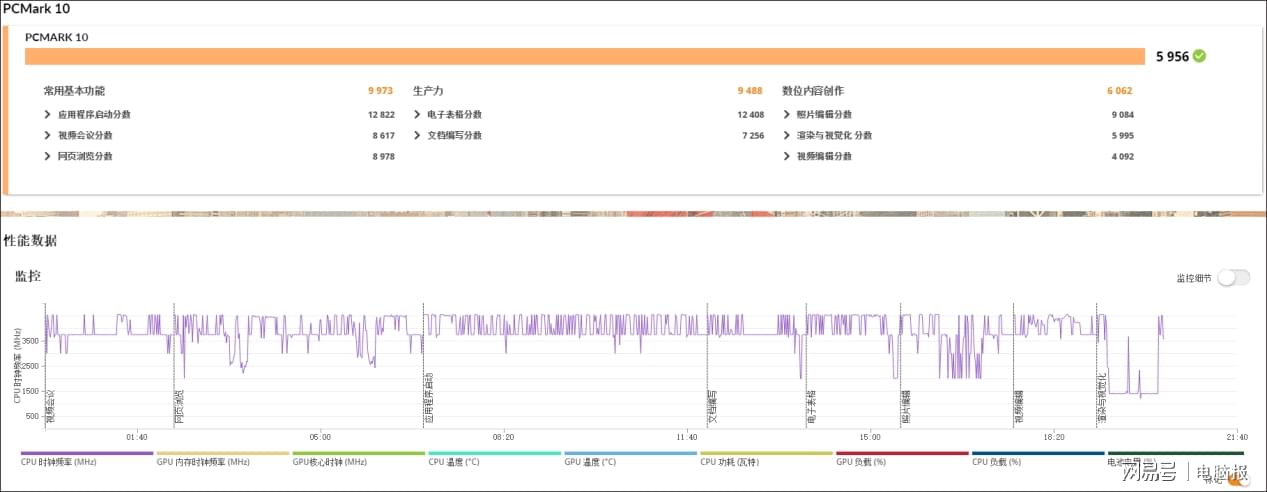This screenshot has height=492, width=1267.
Task: Select the 常用基本功能 group heading
Action: (x=74, y=91)
